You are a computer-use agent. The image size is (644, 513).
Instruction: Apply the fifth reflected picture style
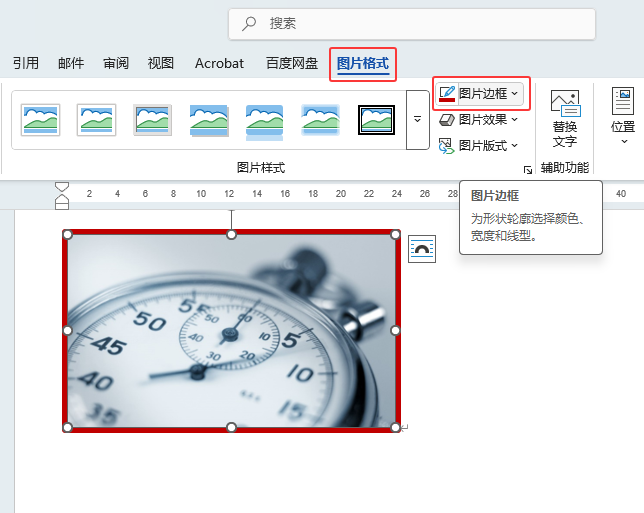tap(264, 122)
